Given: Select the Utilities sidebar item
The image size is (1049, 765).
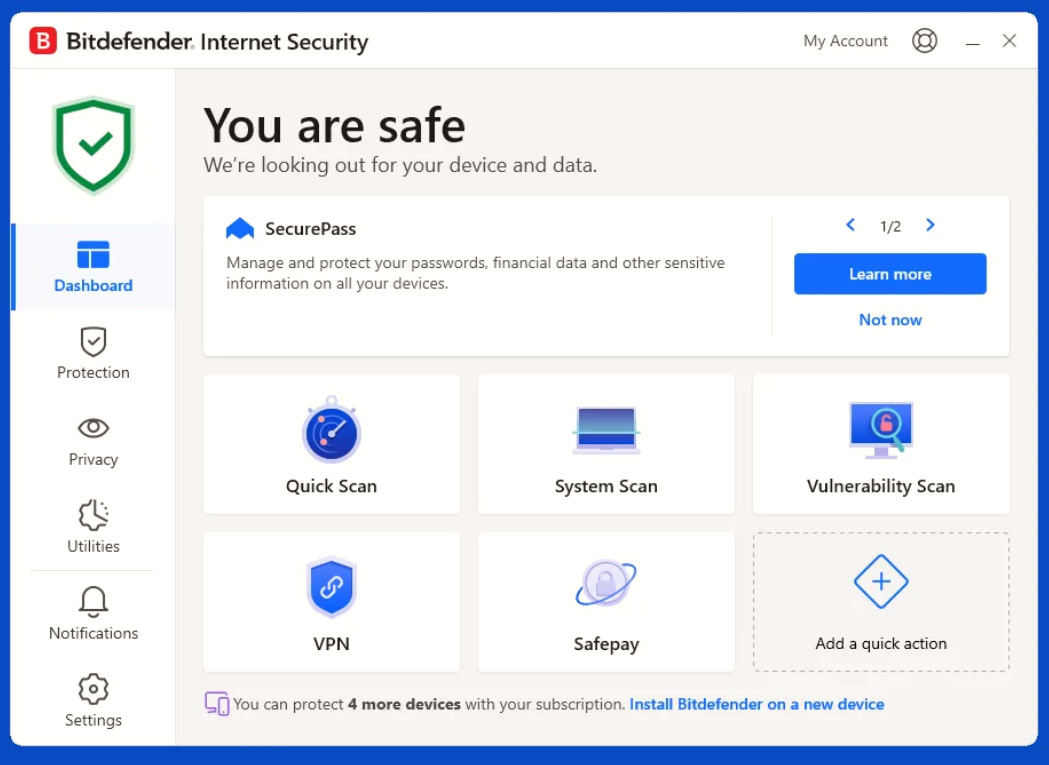Looking at the screenshot, I should 93,527.
